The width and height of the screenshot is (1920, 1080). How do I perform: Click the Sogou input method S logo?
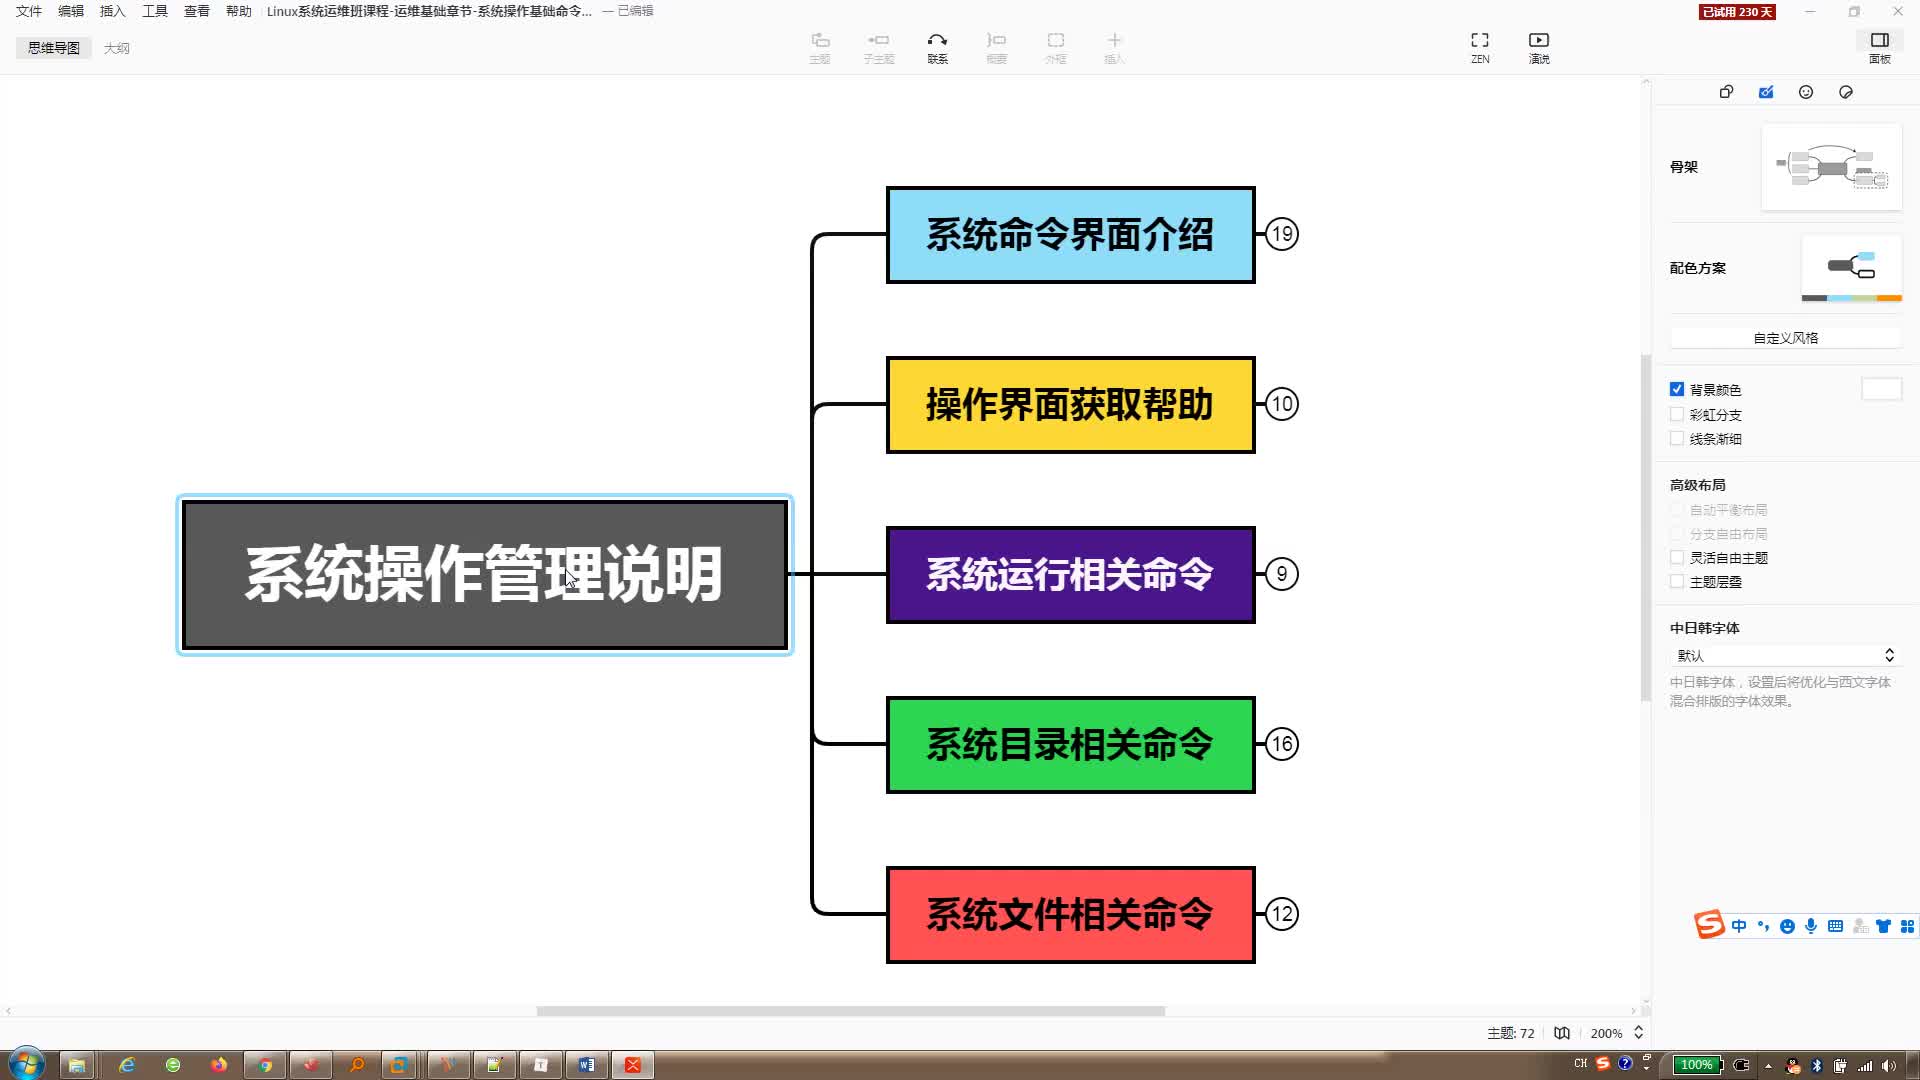[x=1709, y=925]
